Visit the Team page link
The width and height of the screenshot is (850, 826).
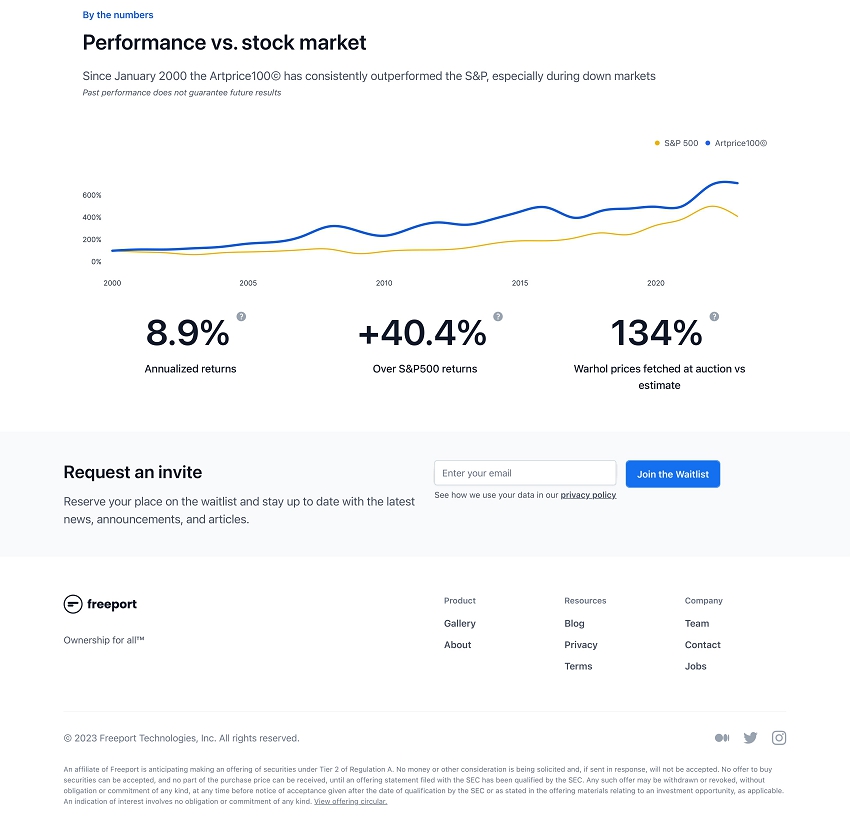click(697, 623)
